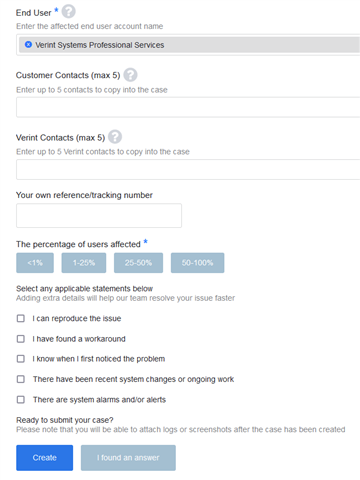Open help icon next to Verint Contacts
Viewport: 360px width, 480px height.
point(115,137)
